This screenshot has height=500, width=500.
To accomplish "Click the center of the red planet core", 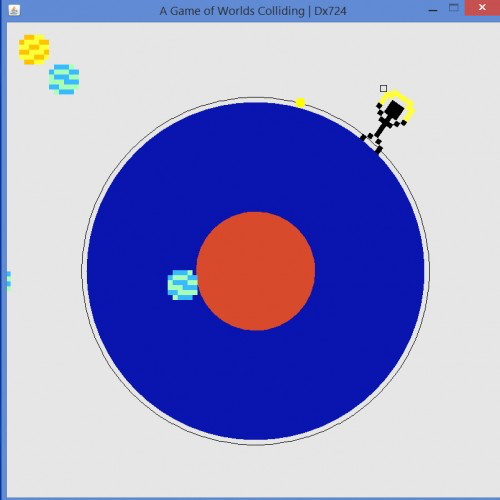I will (256, 271).
